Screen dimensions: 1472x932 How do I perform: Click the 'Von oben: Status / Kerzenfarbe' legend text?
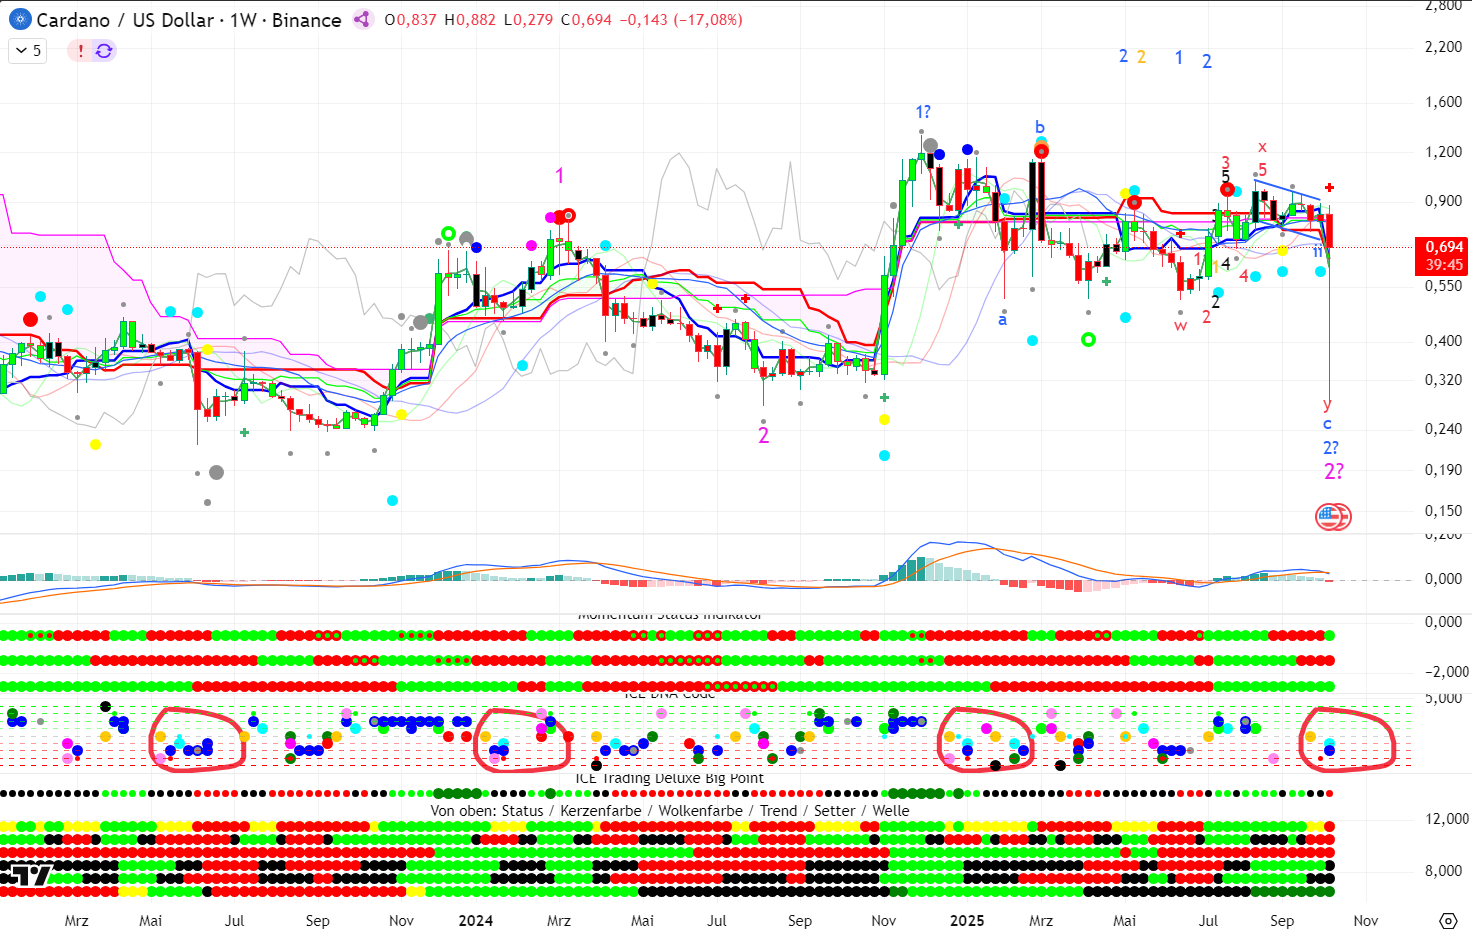coord(670,811)
